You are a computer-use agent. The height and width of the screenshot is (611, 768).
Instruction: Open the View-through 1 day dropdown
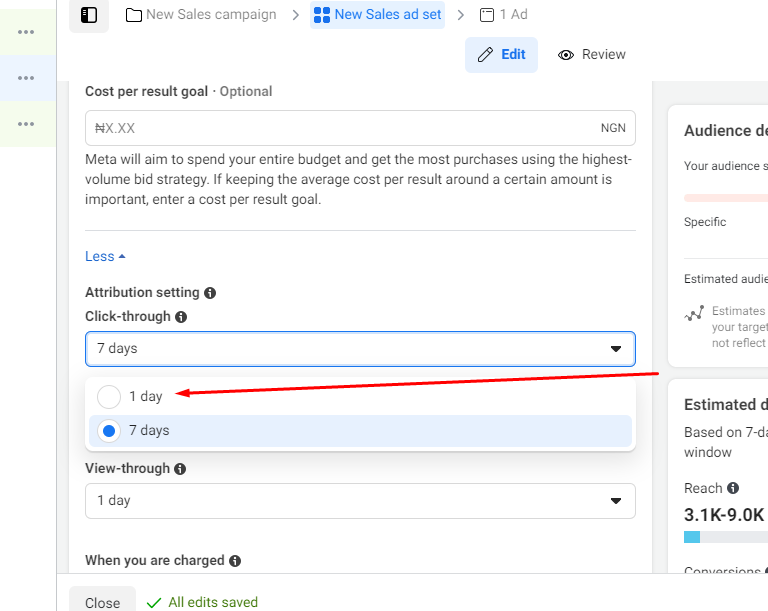point(360,501)
